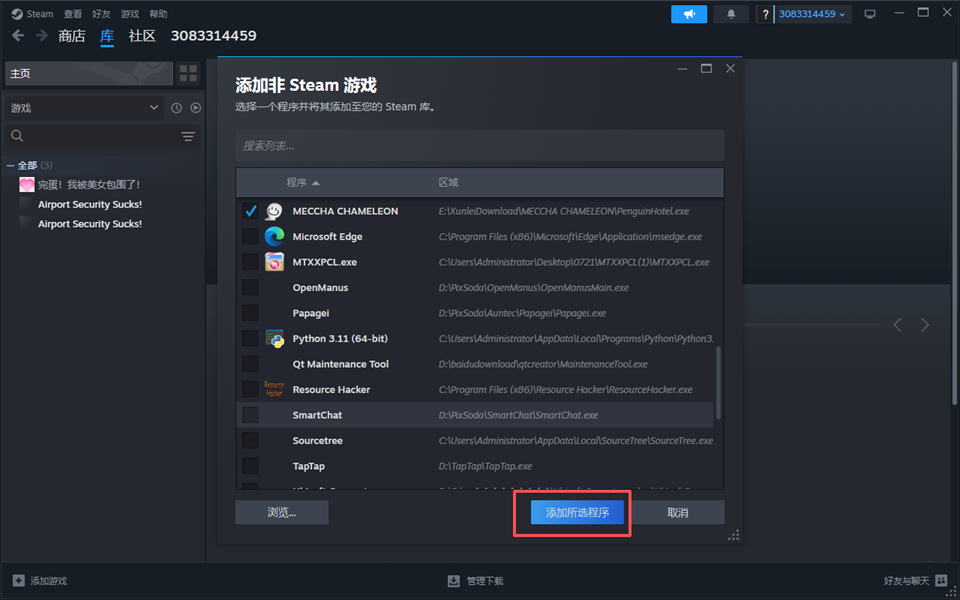
Task: Select the Resource Hacker checkbox
Action: coord(250,389)
